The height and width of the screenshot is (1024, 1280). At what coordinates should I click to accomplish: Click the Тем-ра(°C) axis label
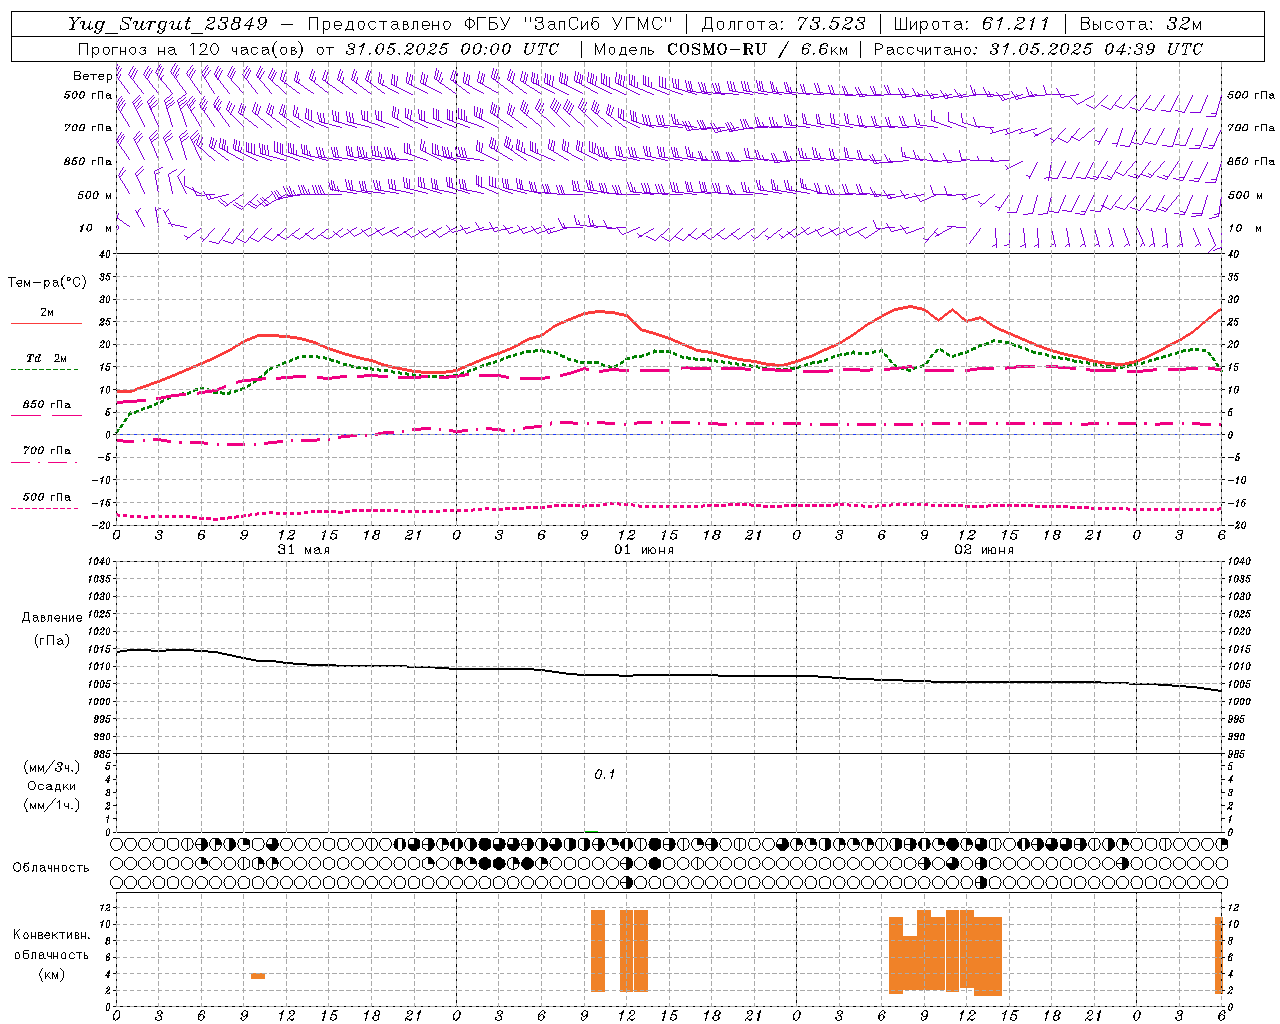click(x=47, y=283)
